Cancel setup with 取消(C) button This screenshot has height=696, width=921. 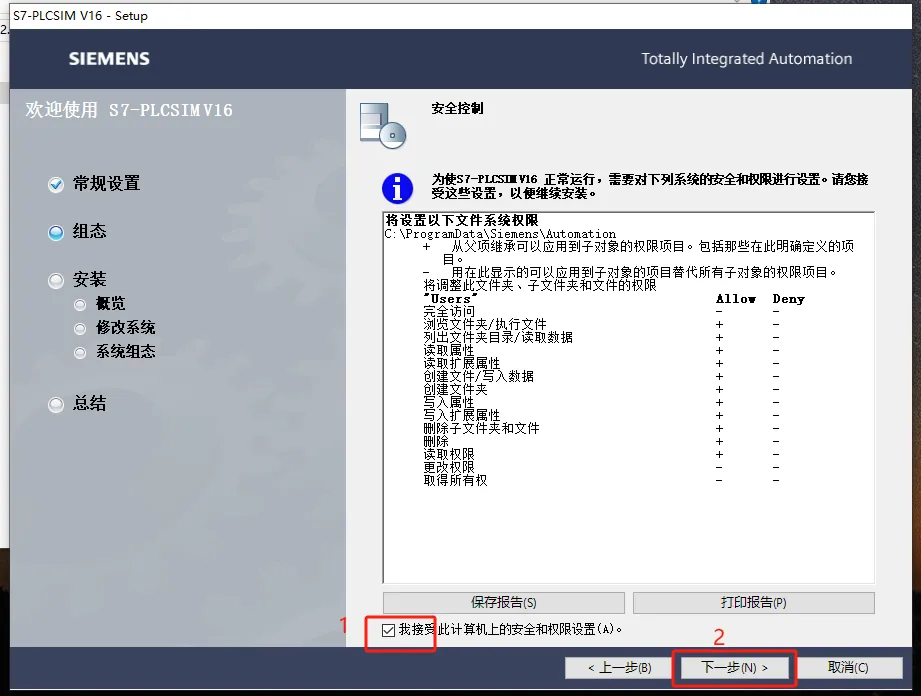848,668
